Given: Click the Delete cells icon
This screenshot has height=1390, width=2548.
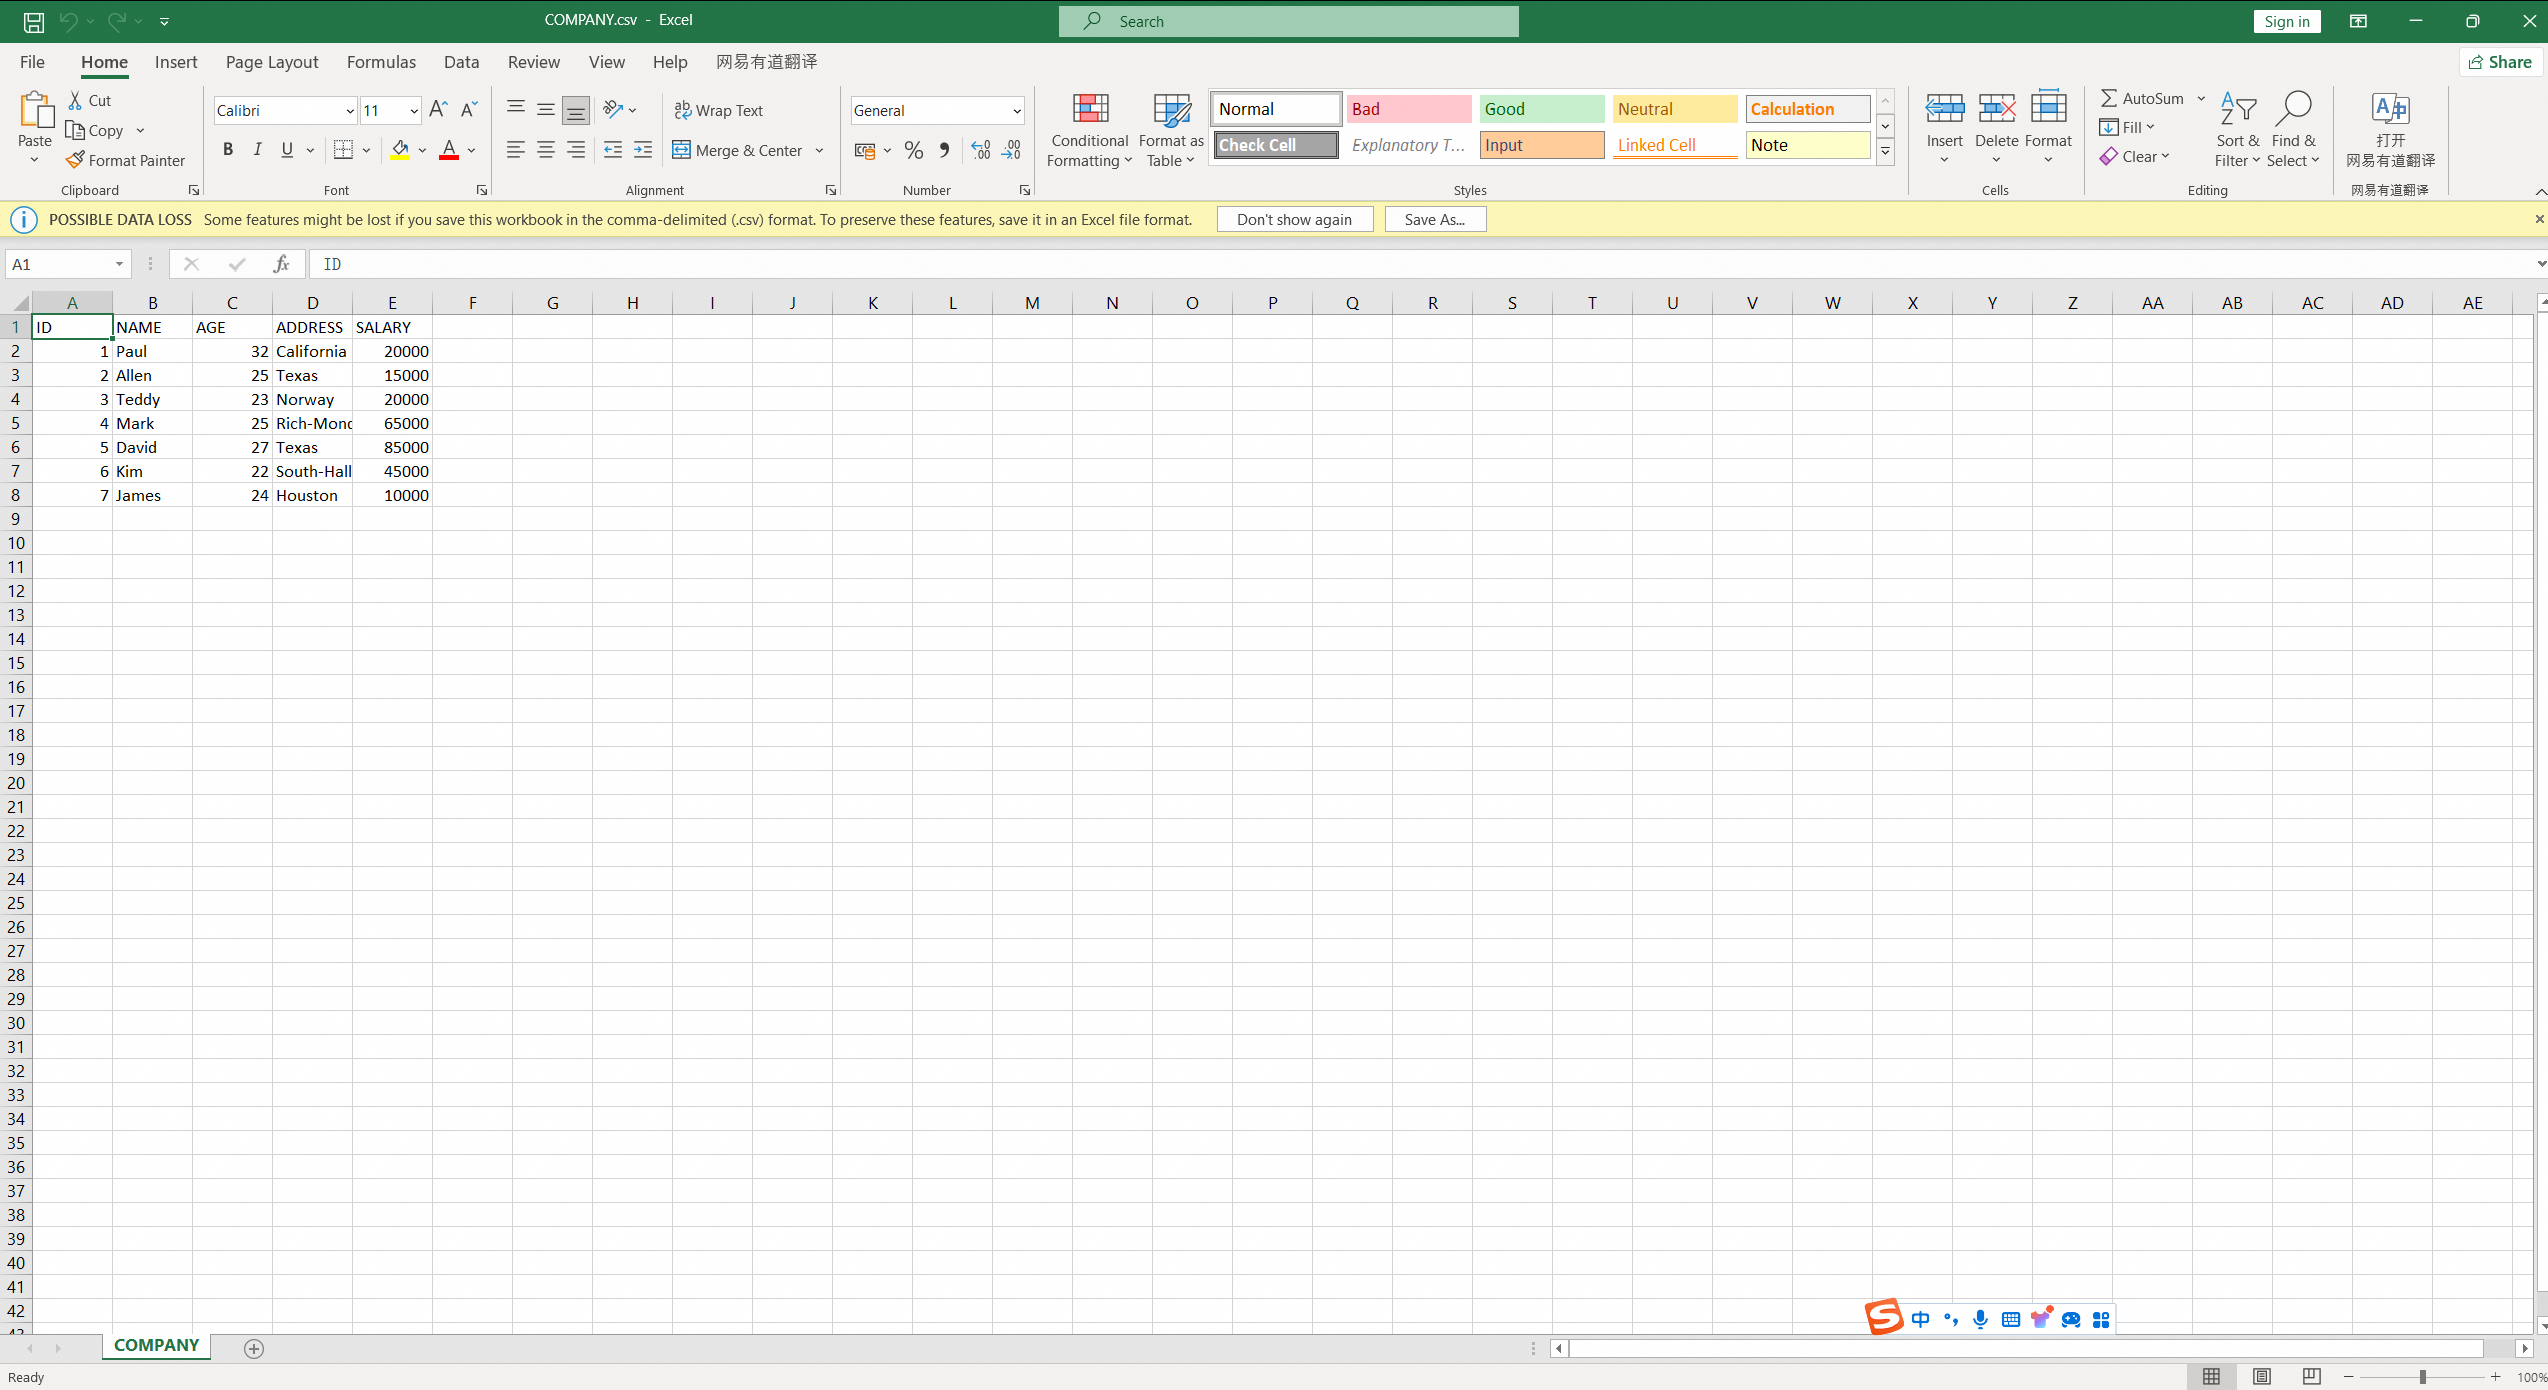Looking at the screenshot, I should point(1996,108).
